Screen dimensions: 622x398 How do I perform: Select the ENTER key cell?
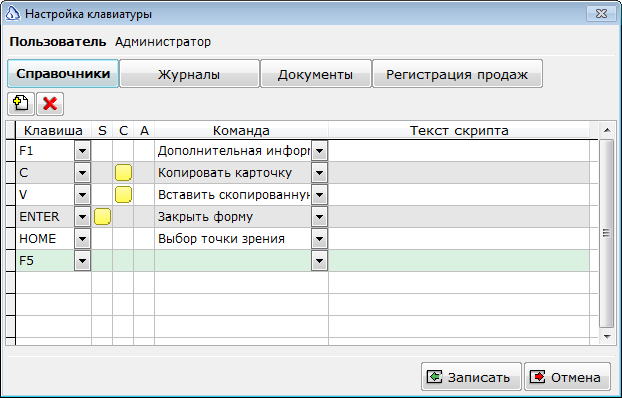click(45, 217)
